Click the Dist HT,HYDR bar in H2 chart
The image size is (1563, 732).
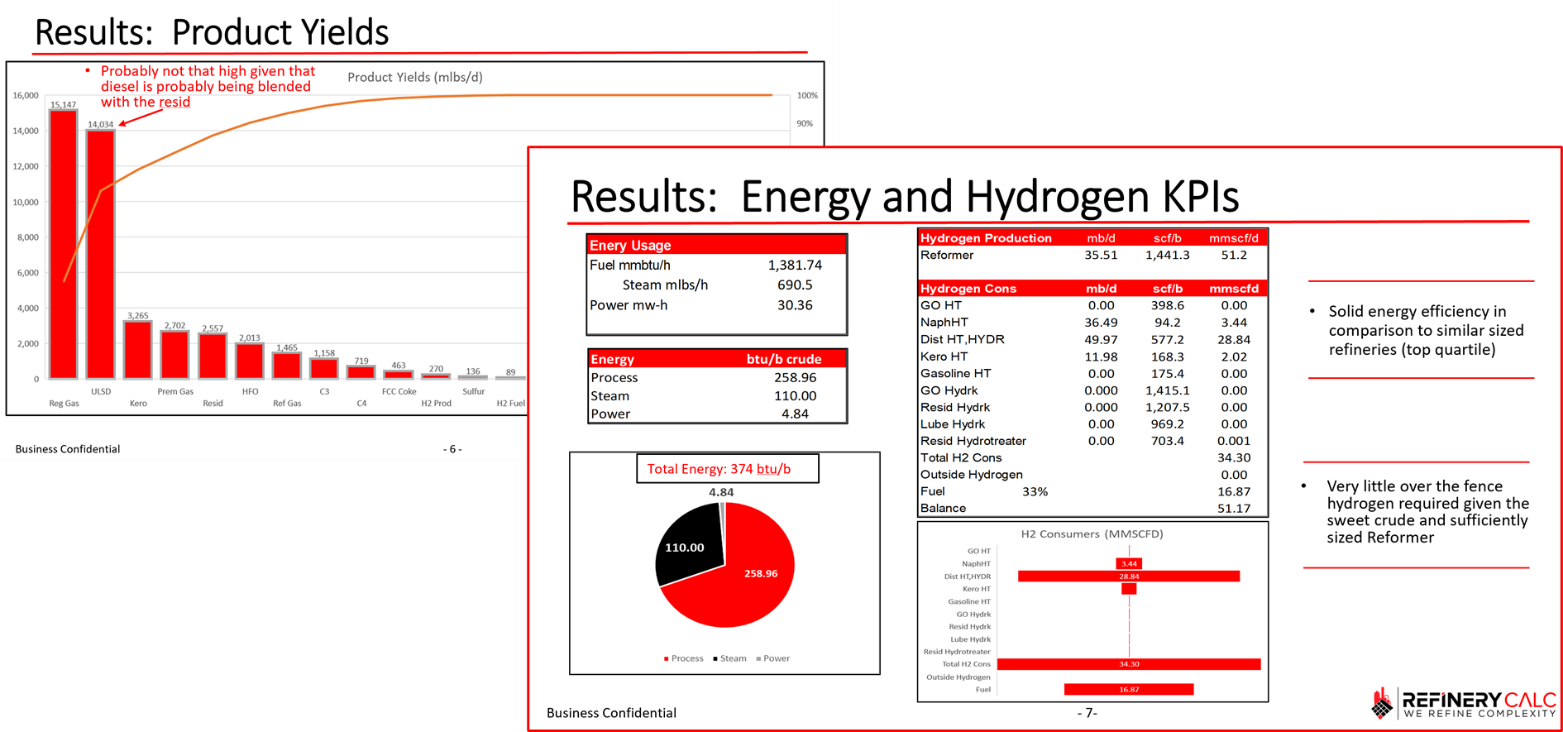point(1129,576)
